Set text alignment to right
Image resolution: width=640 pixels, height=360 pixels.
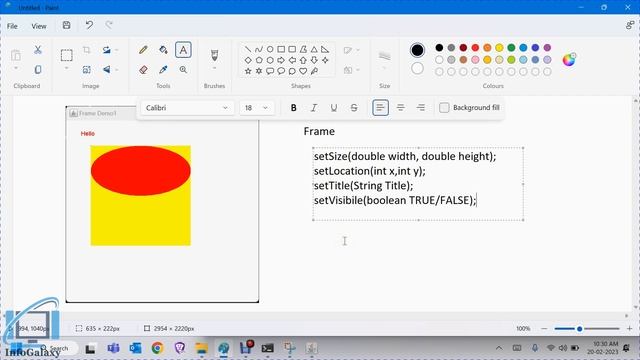[420, 108]
